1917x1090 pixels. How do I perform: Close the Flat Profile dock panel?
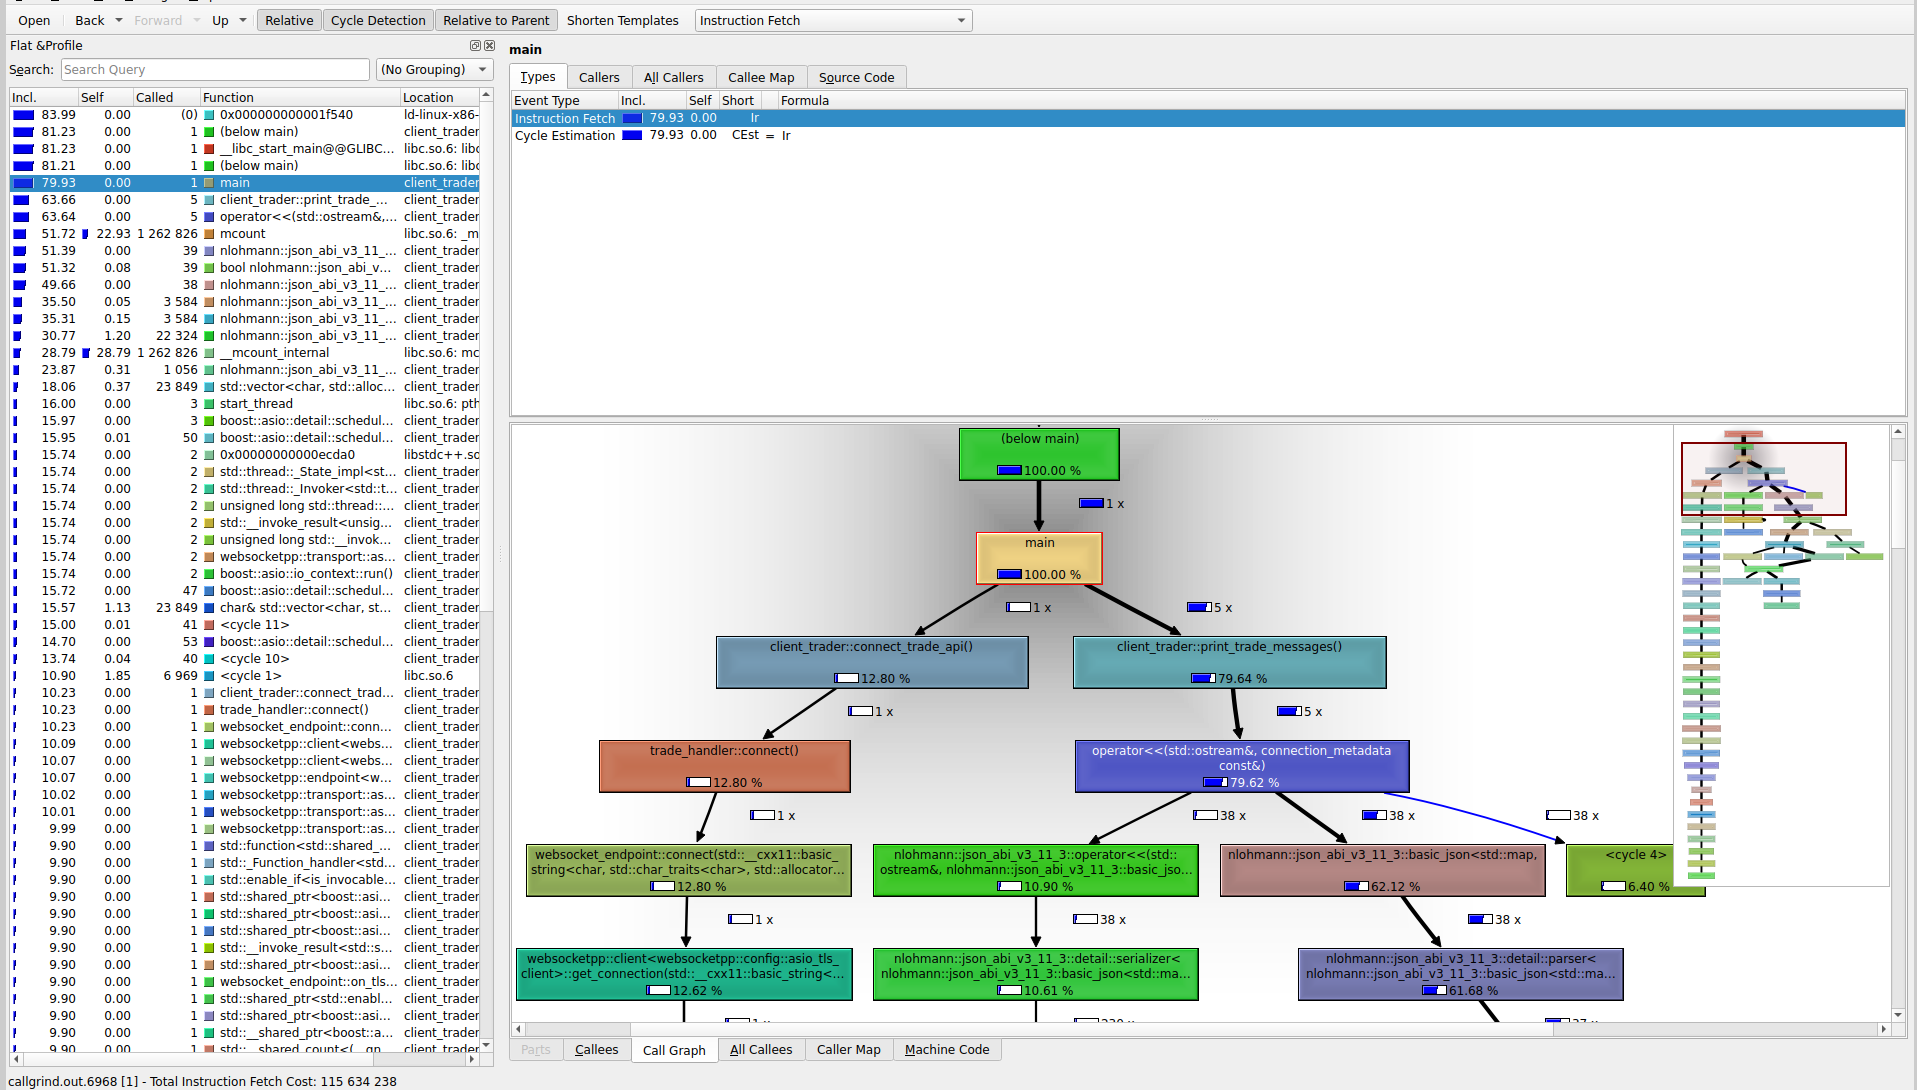pos(489,46)
